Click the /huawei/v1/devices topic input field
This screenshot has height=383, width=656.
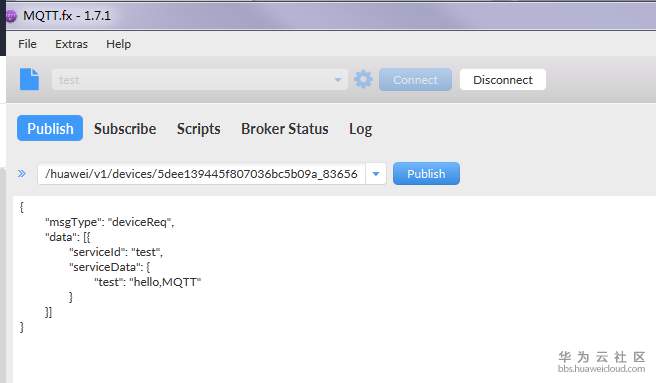(x=201, y=174)
